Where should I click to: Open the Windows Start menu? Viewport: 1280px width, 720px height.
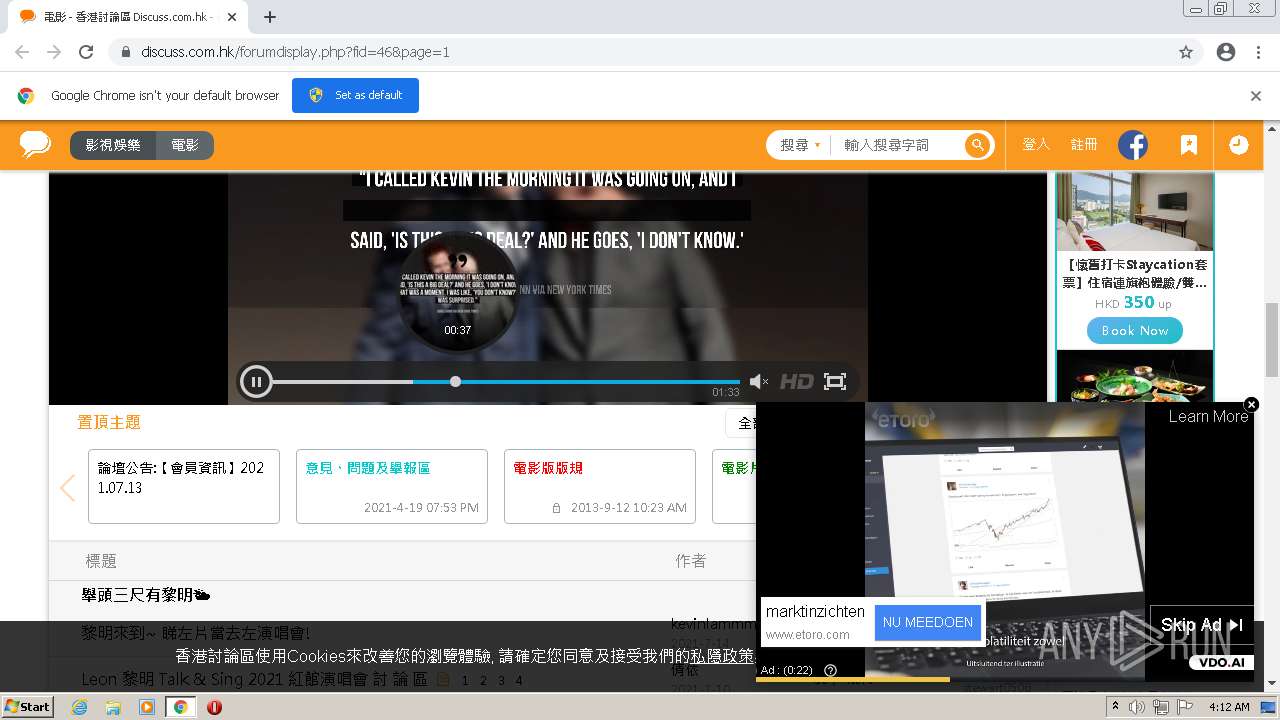coord(28,707)
